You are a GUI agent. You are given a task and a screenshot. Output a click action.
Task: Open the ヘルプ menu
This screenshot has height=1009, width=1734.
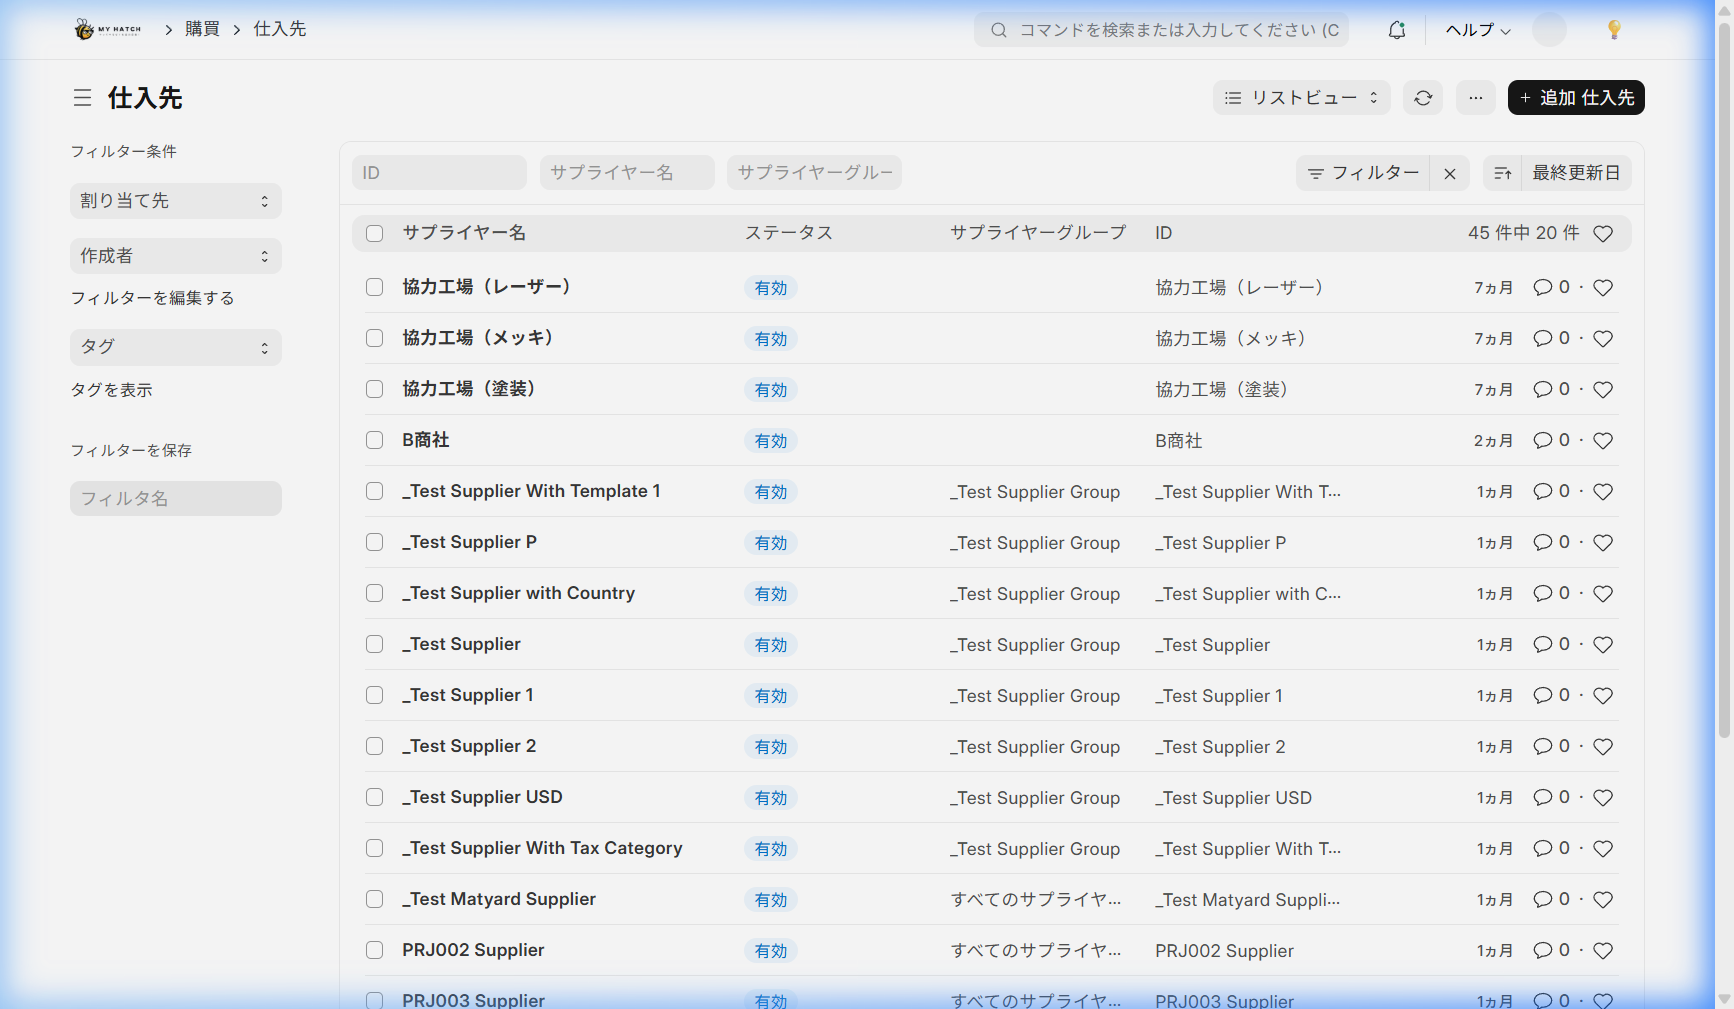(x=1477, y=30)
